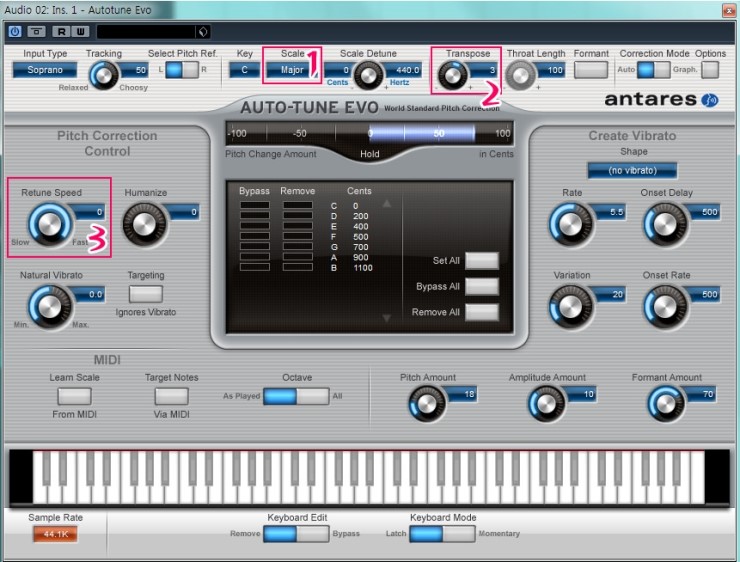
Task: Click the Retune Speed knob
Action: (50, 224)
